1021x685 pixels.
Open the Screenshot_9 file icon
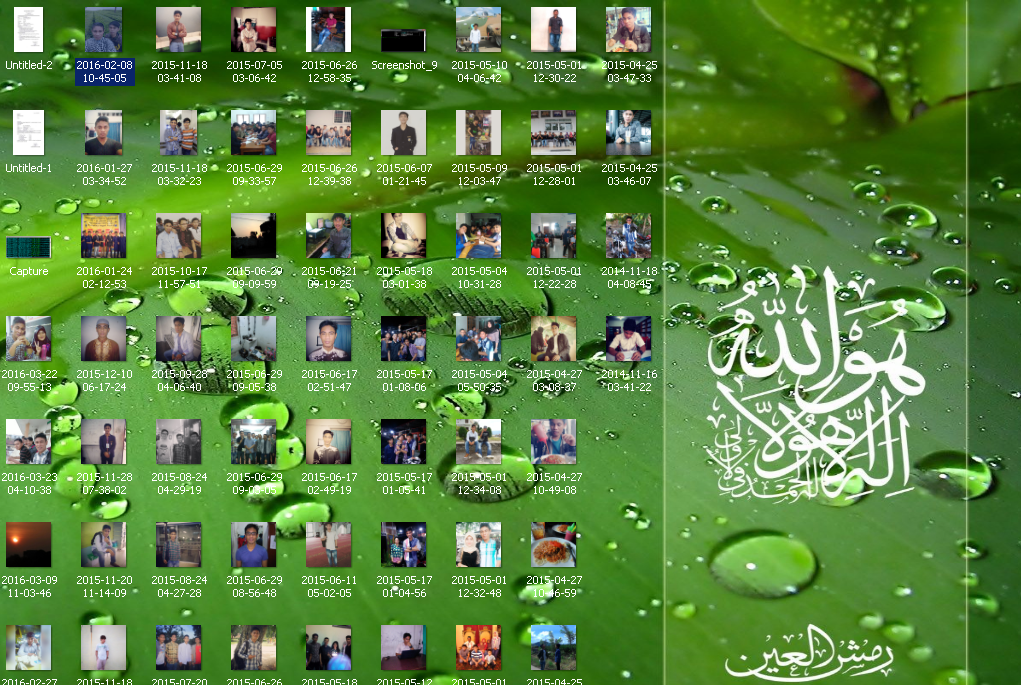pos(404,40)
